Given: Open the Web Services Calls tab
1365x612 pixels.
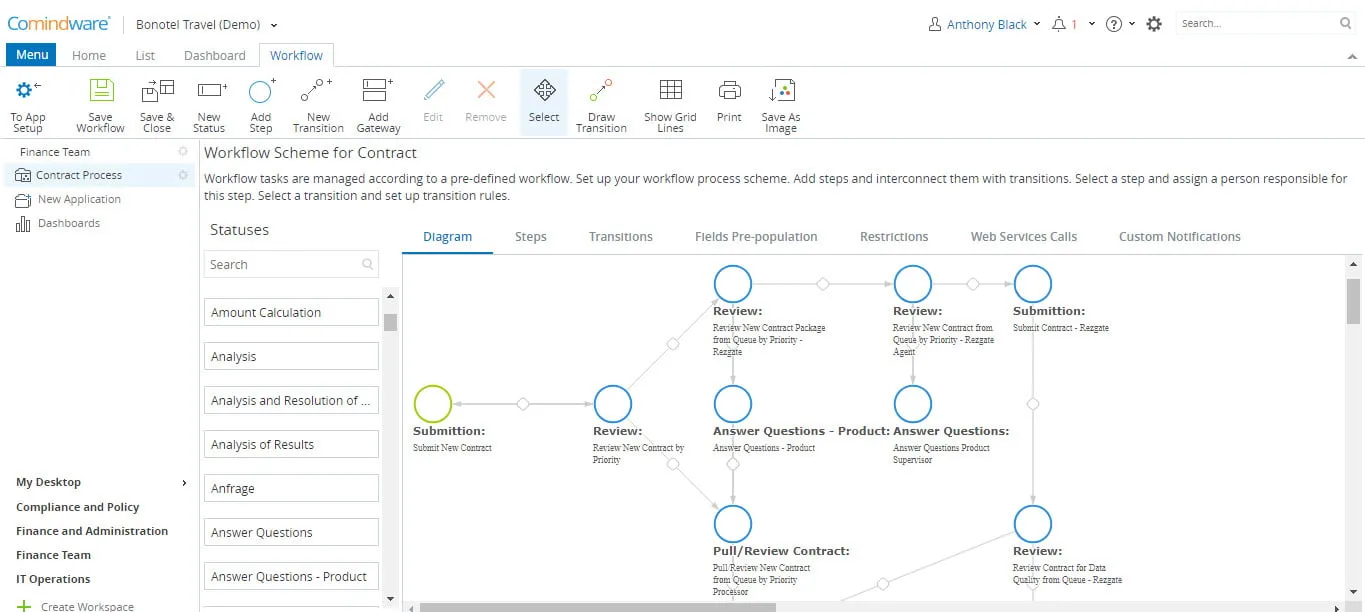Looking at the screenshot, I should click(x=1024, y=237).
